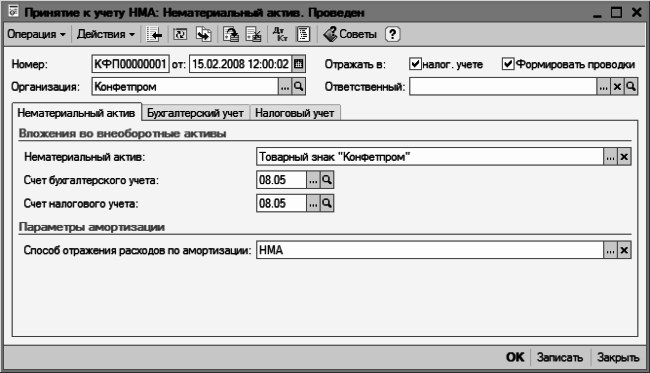Click the Организация field Конфетпром
The image size is (650, 373).
point(185,87)
